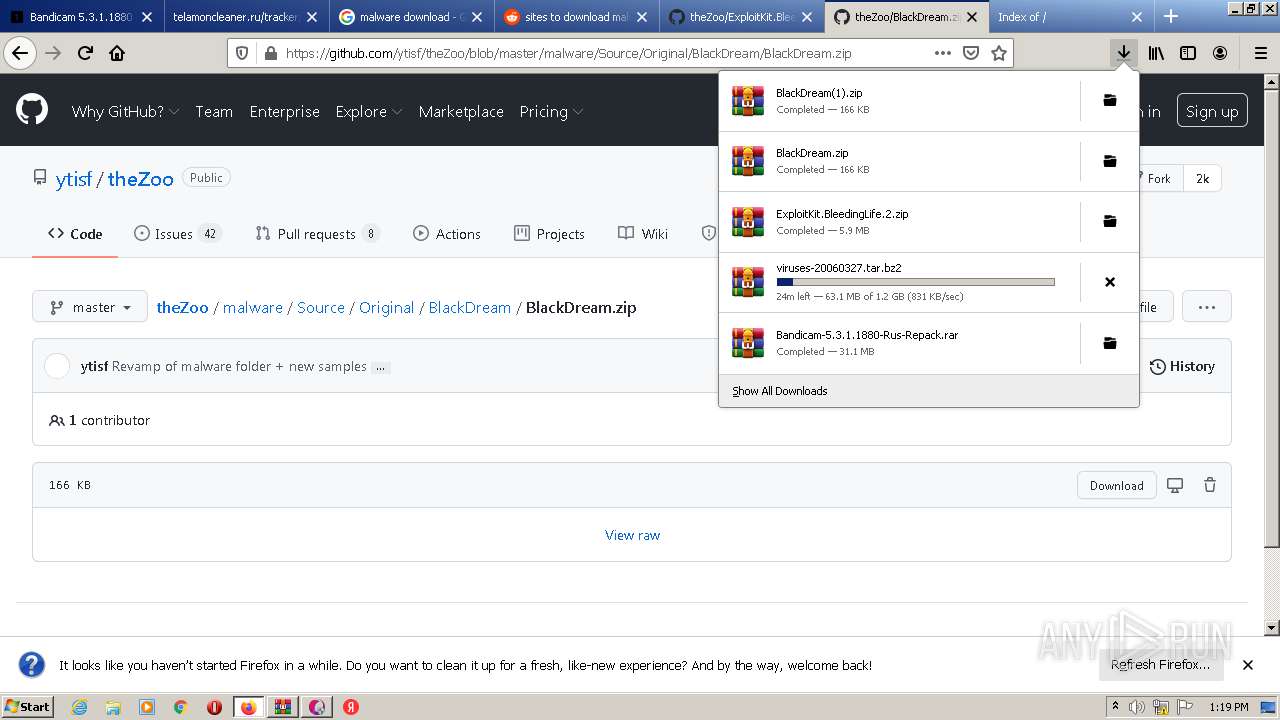This screenshot has height=720, width=1280.
Task: Open the Actions tab
Action: click(447, 234)
